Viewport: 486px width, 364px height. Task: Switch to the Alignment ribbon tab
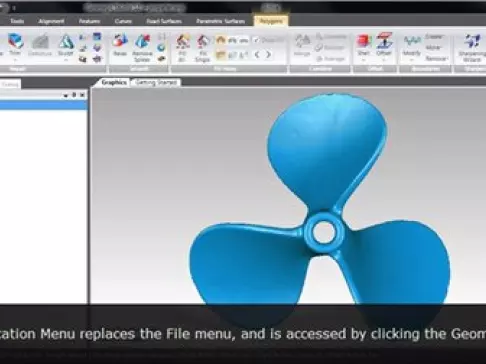51,21
